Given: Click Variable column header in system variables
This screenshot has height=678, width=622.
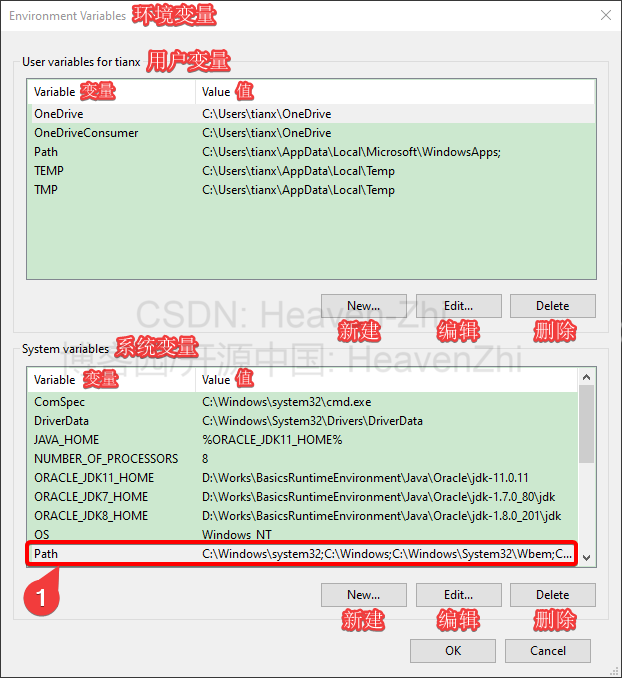Looking at the screenshot, I should 111,380.
